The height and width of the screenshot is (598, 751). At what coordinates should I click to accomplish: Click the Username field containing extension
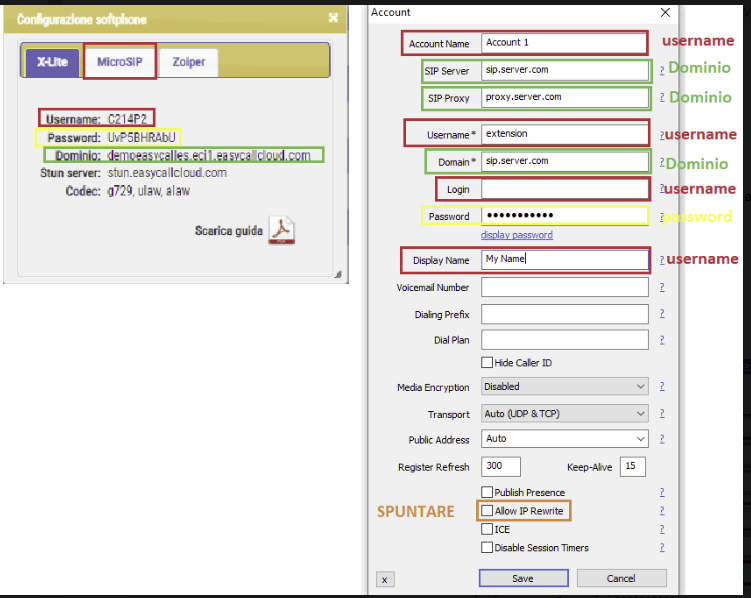pyautogui.click(x=565, y=134)
